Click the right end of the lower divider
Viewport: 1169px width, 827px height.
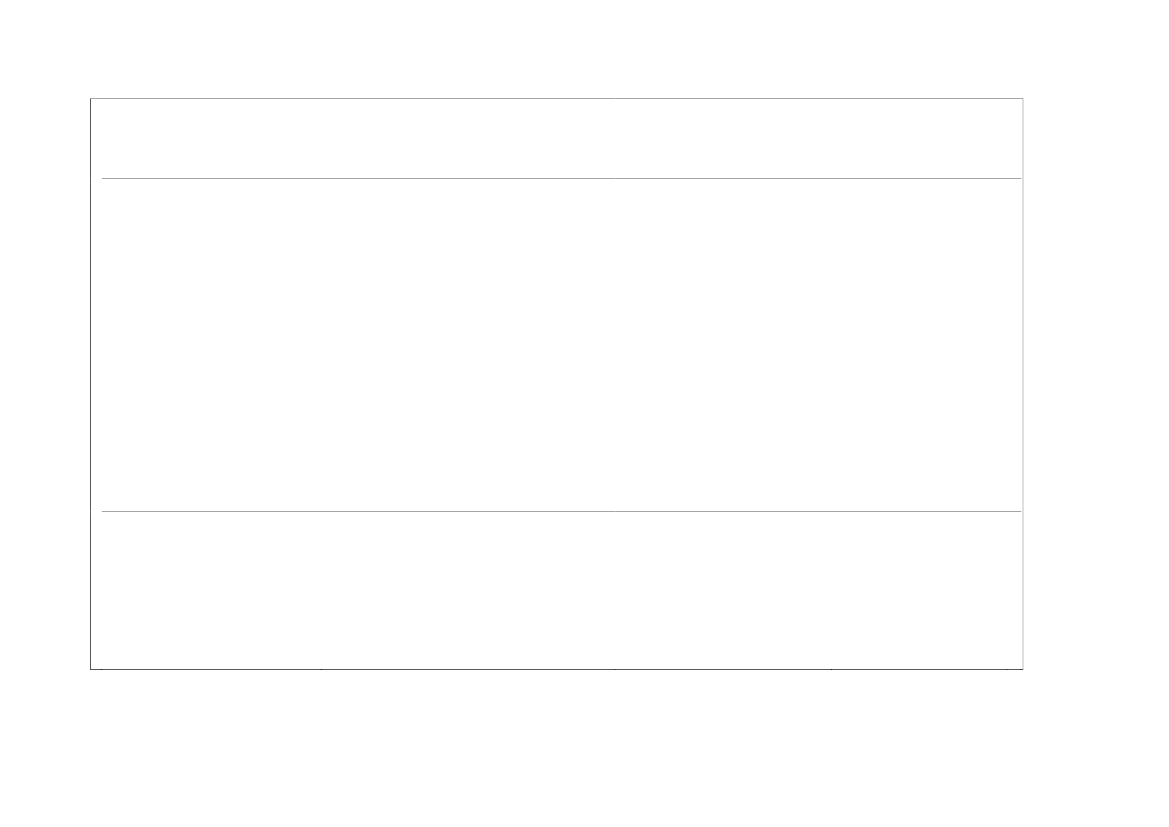coord(1019,512)
